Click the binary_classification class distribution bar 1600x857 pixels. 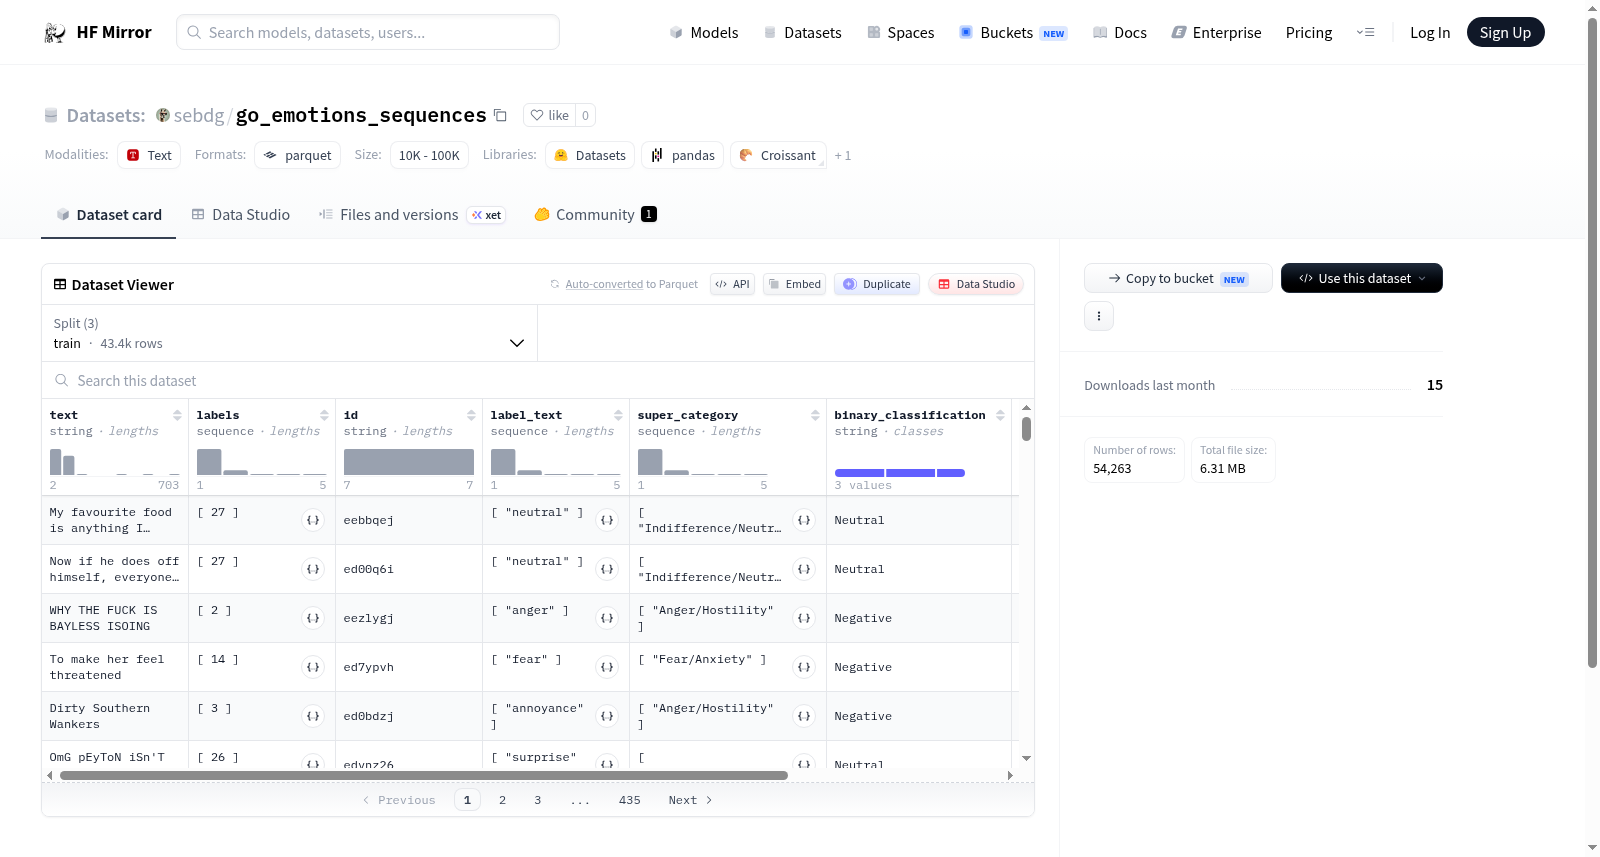pos(899,472)
